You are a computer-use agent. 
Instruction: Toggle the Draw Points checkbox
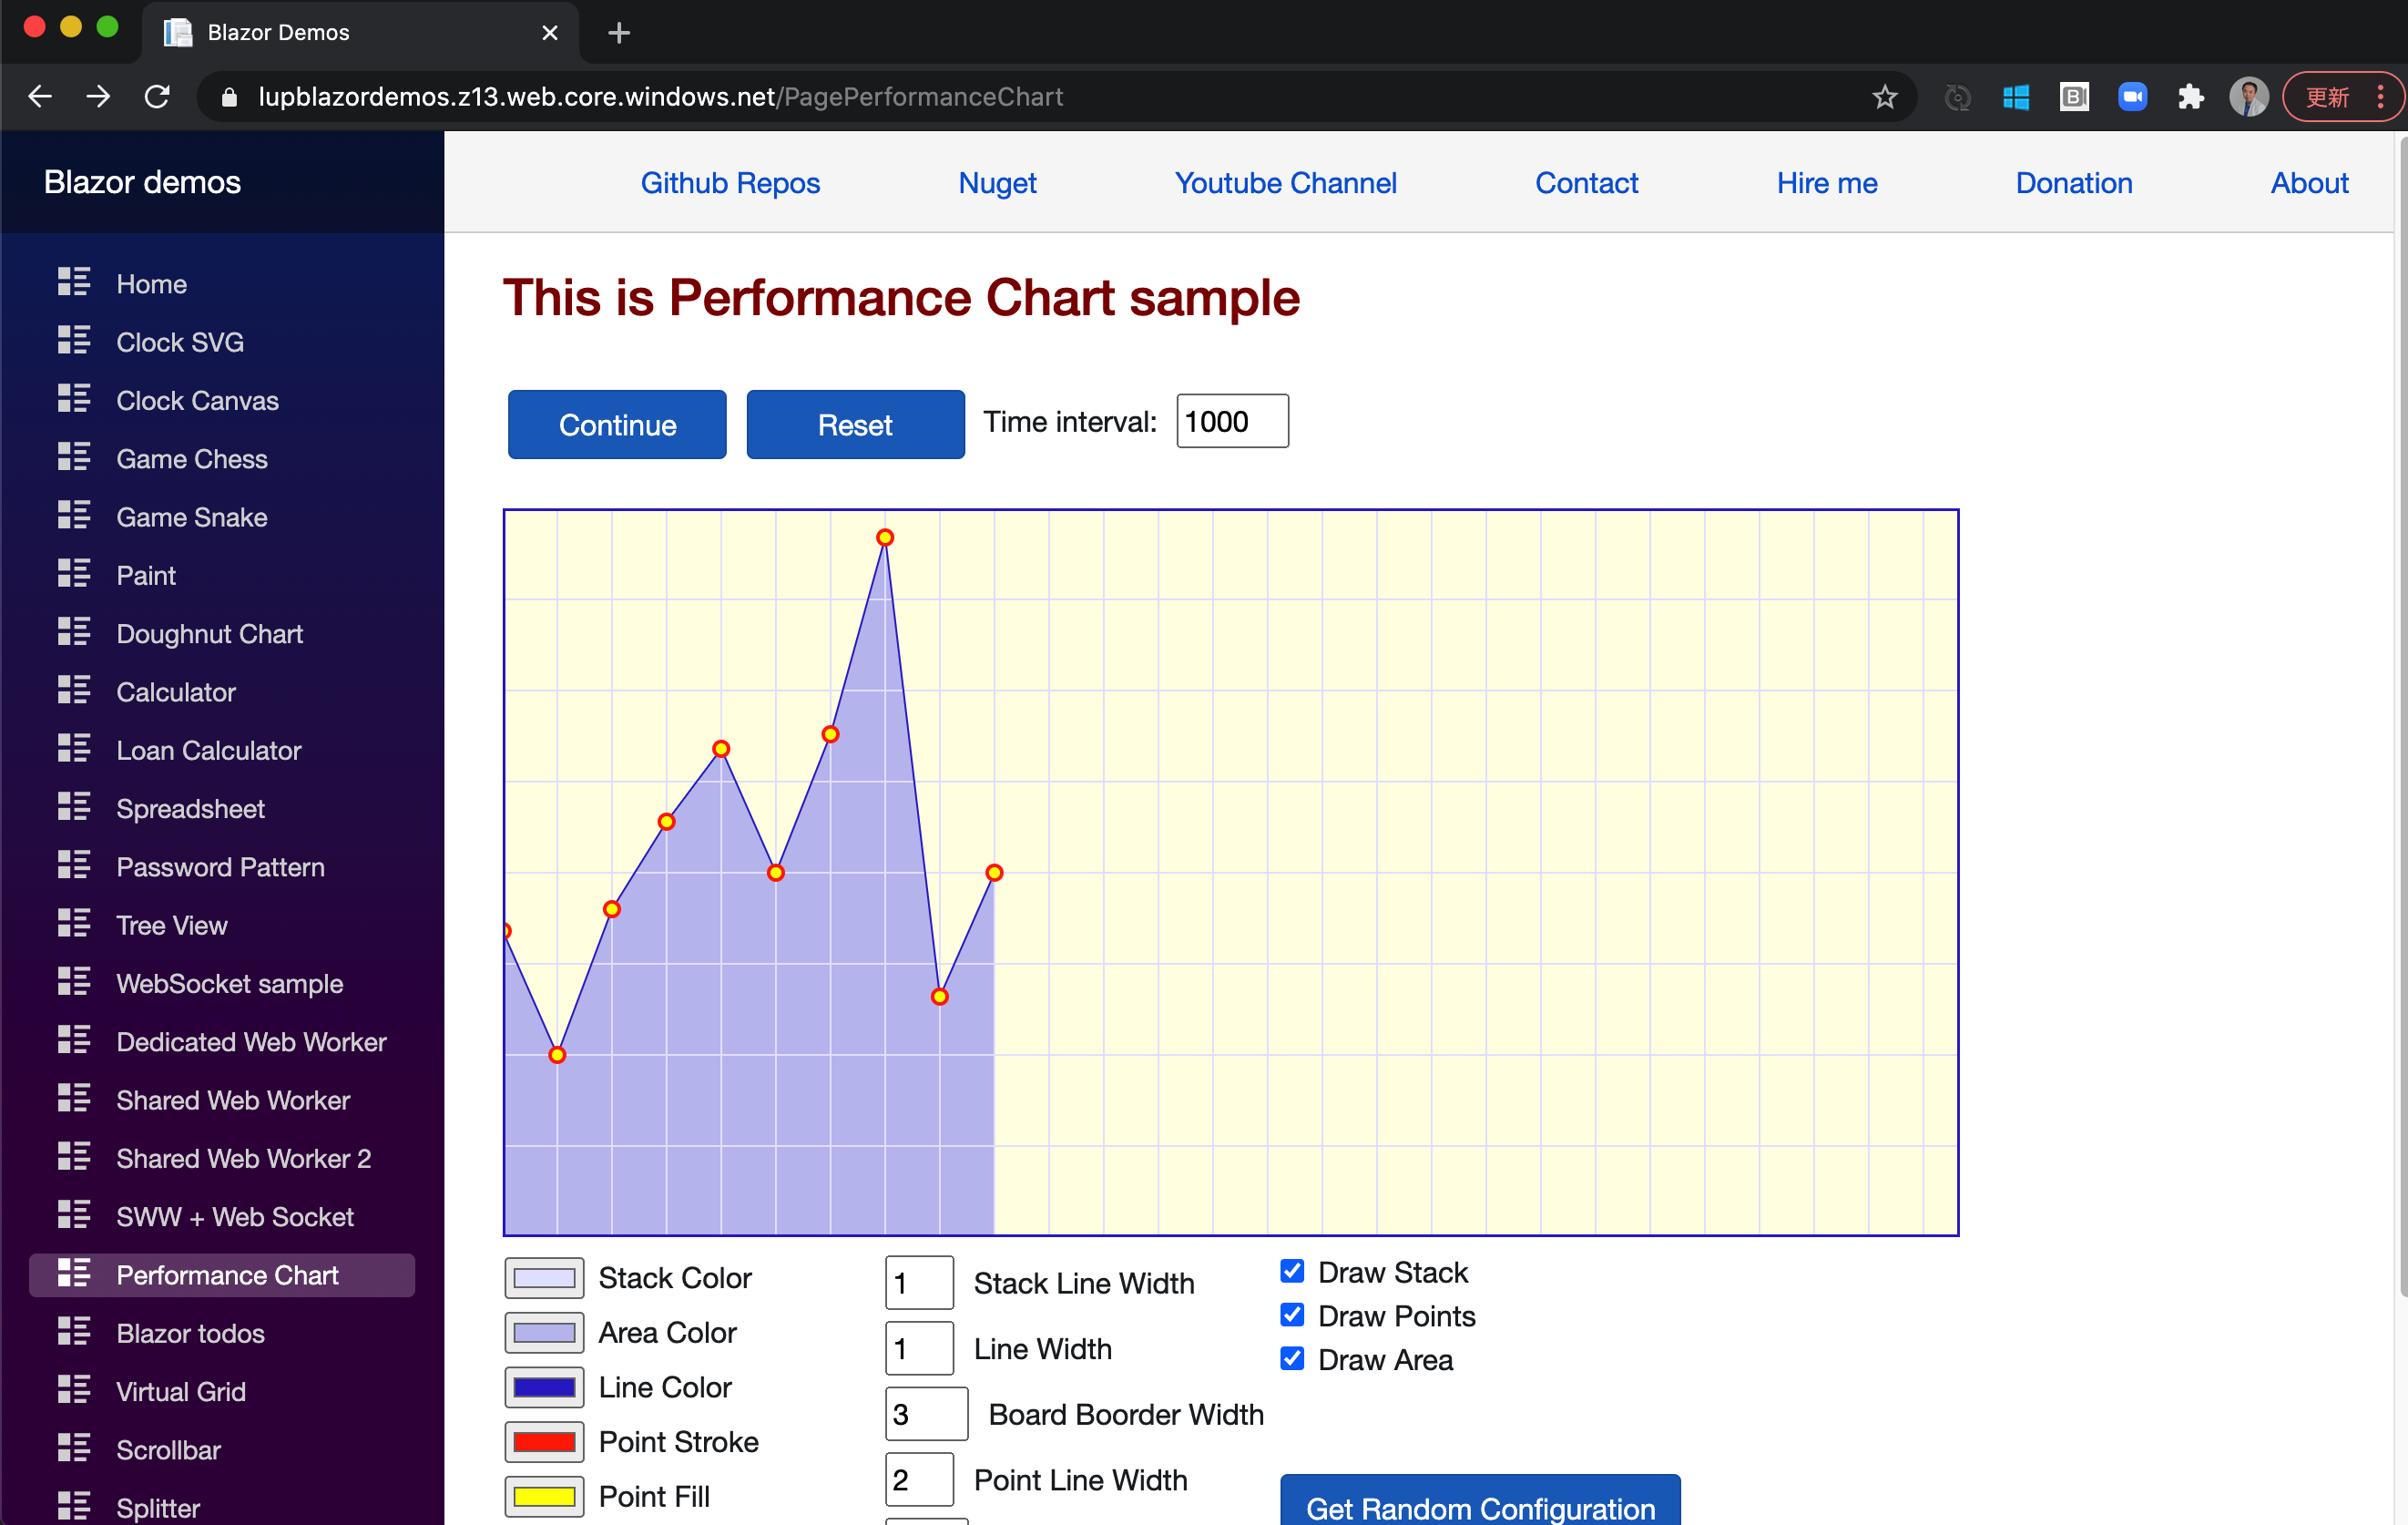[1292, 1315]
